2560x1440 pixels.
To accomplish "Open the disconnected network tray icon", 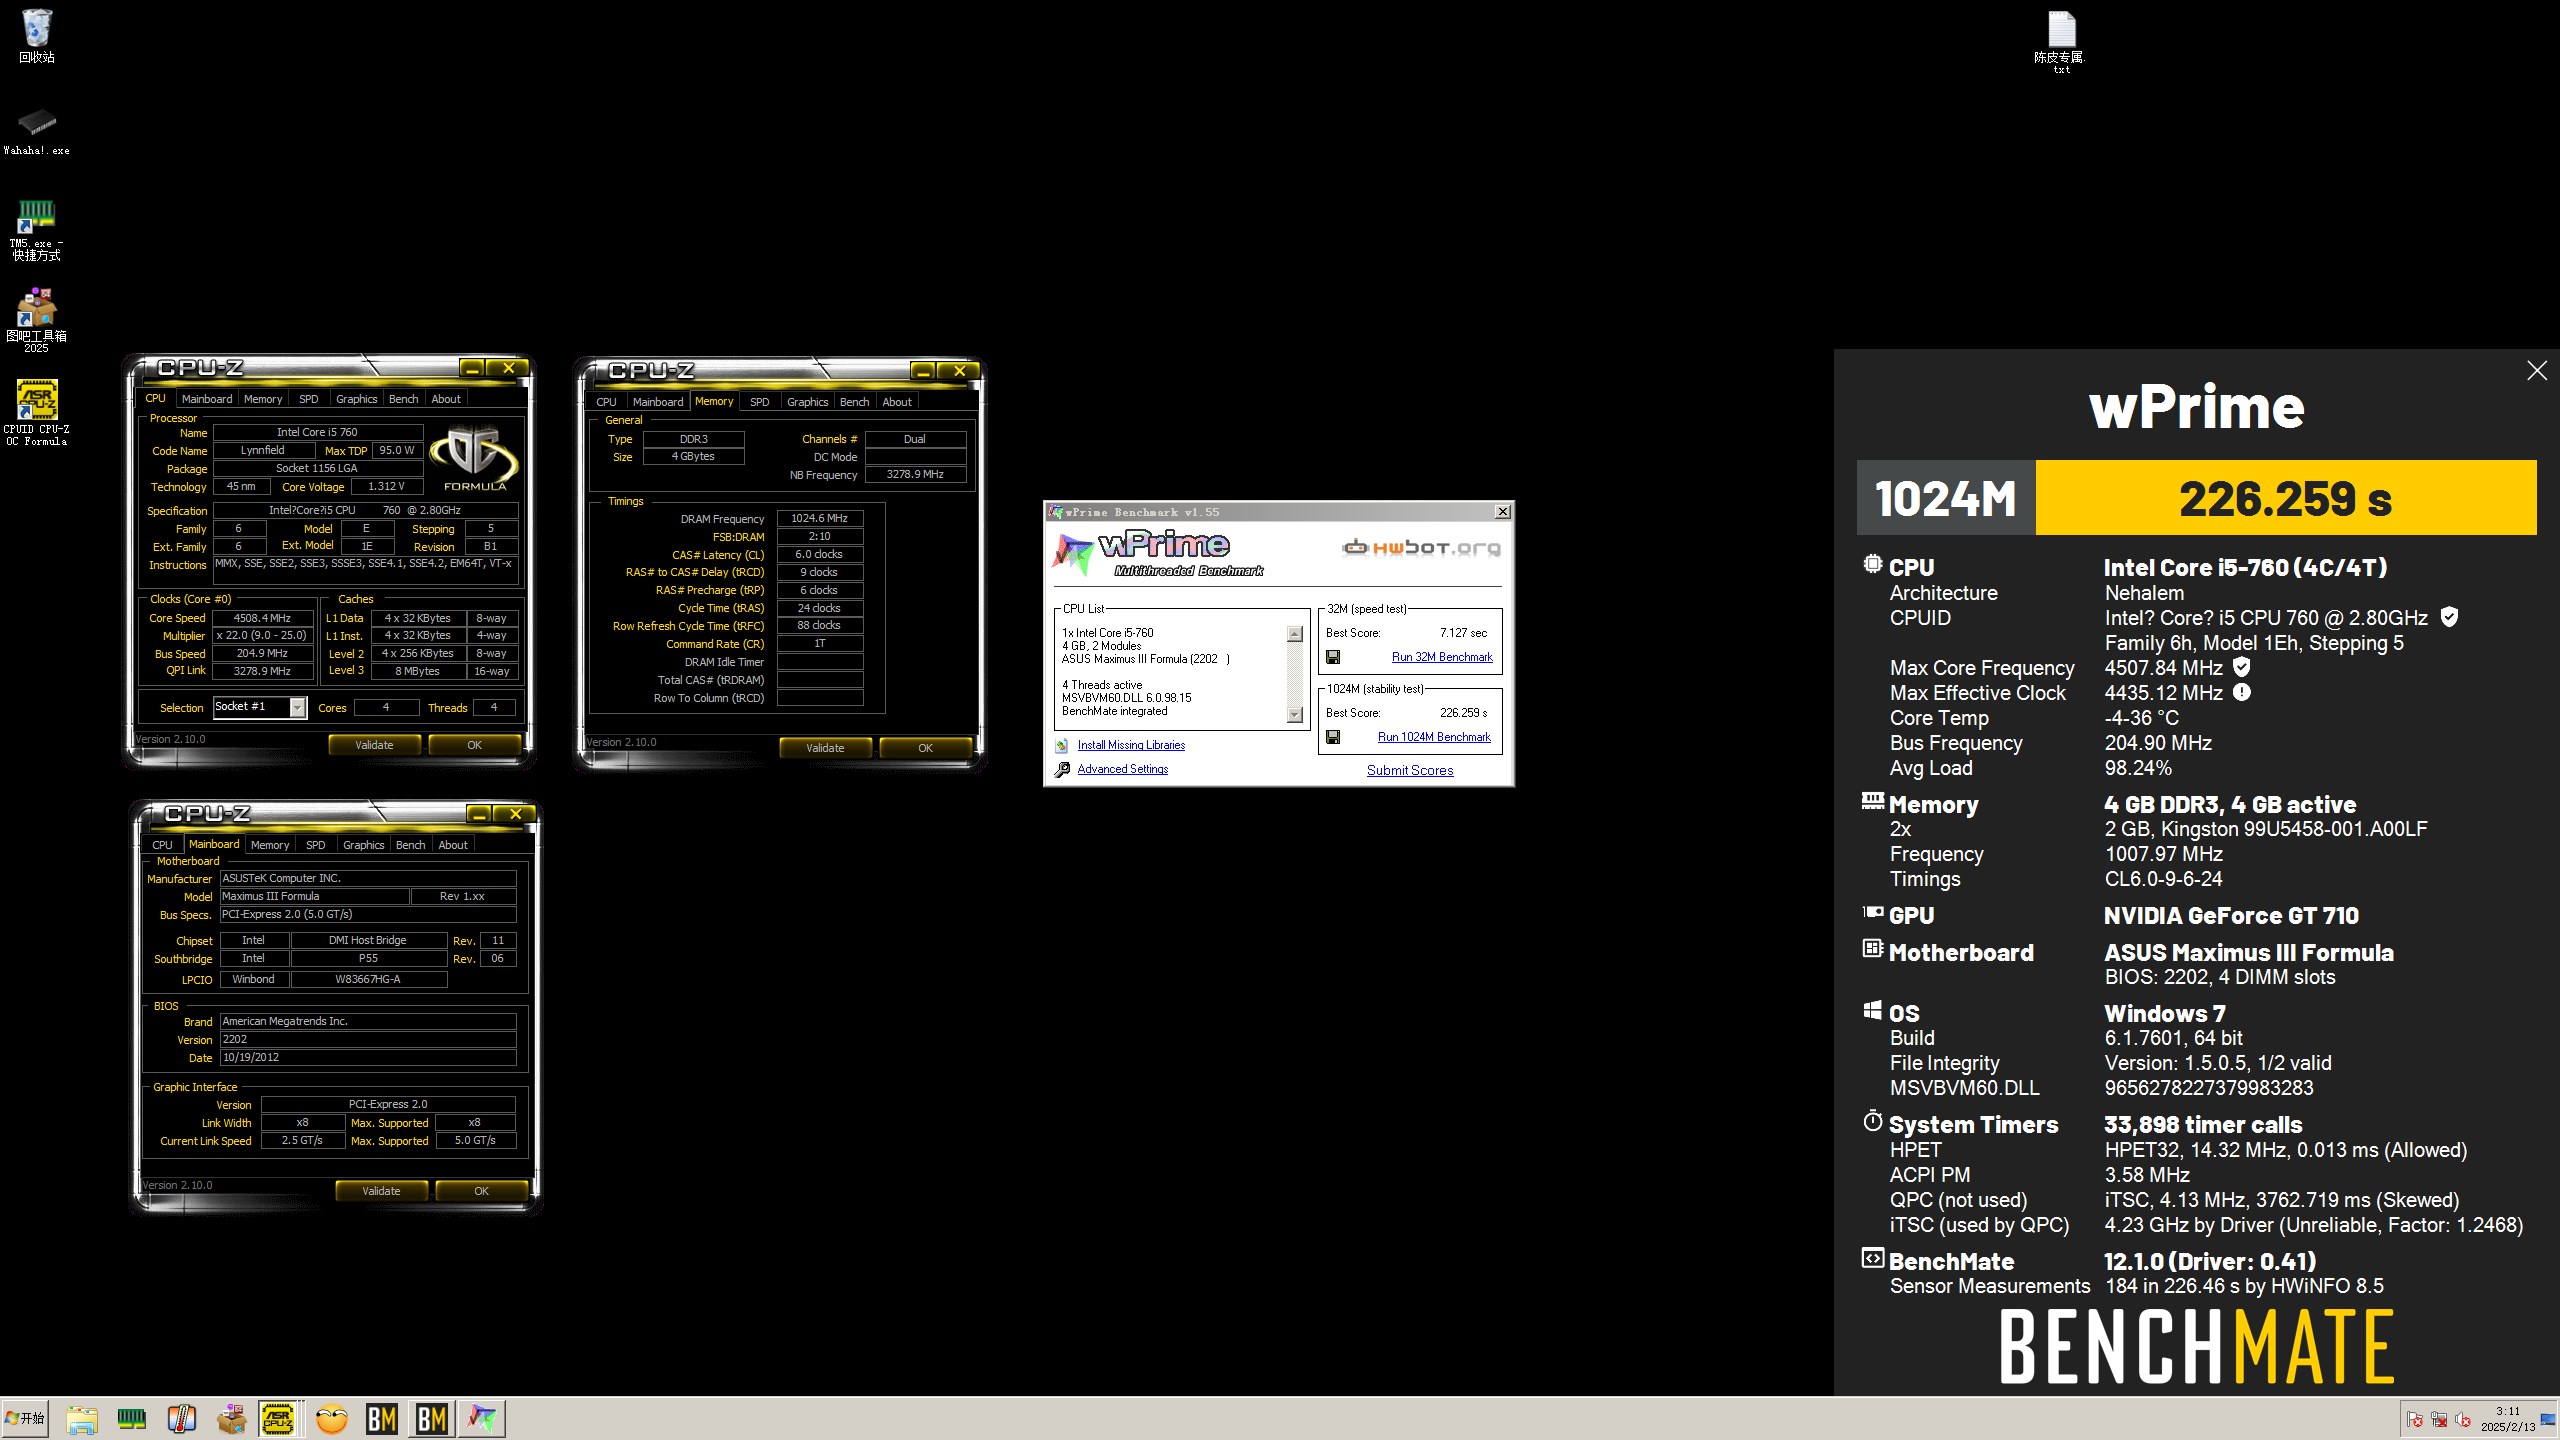I will (x=2439, y=1420).
